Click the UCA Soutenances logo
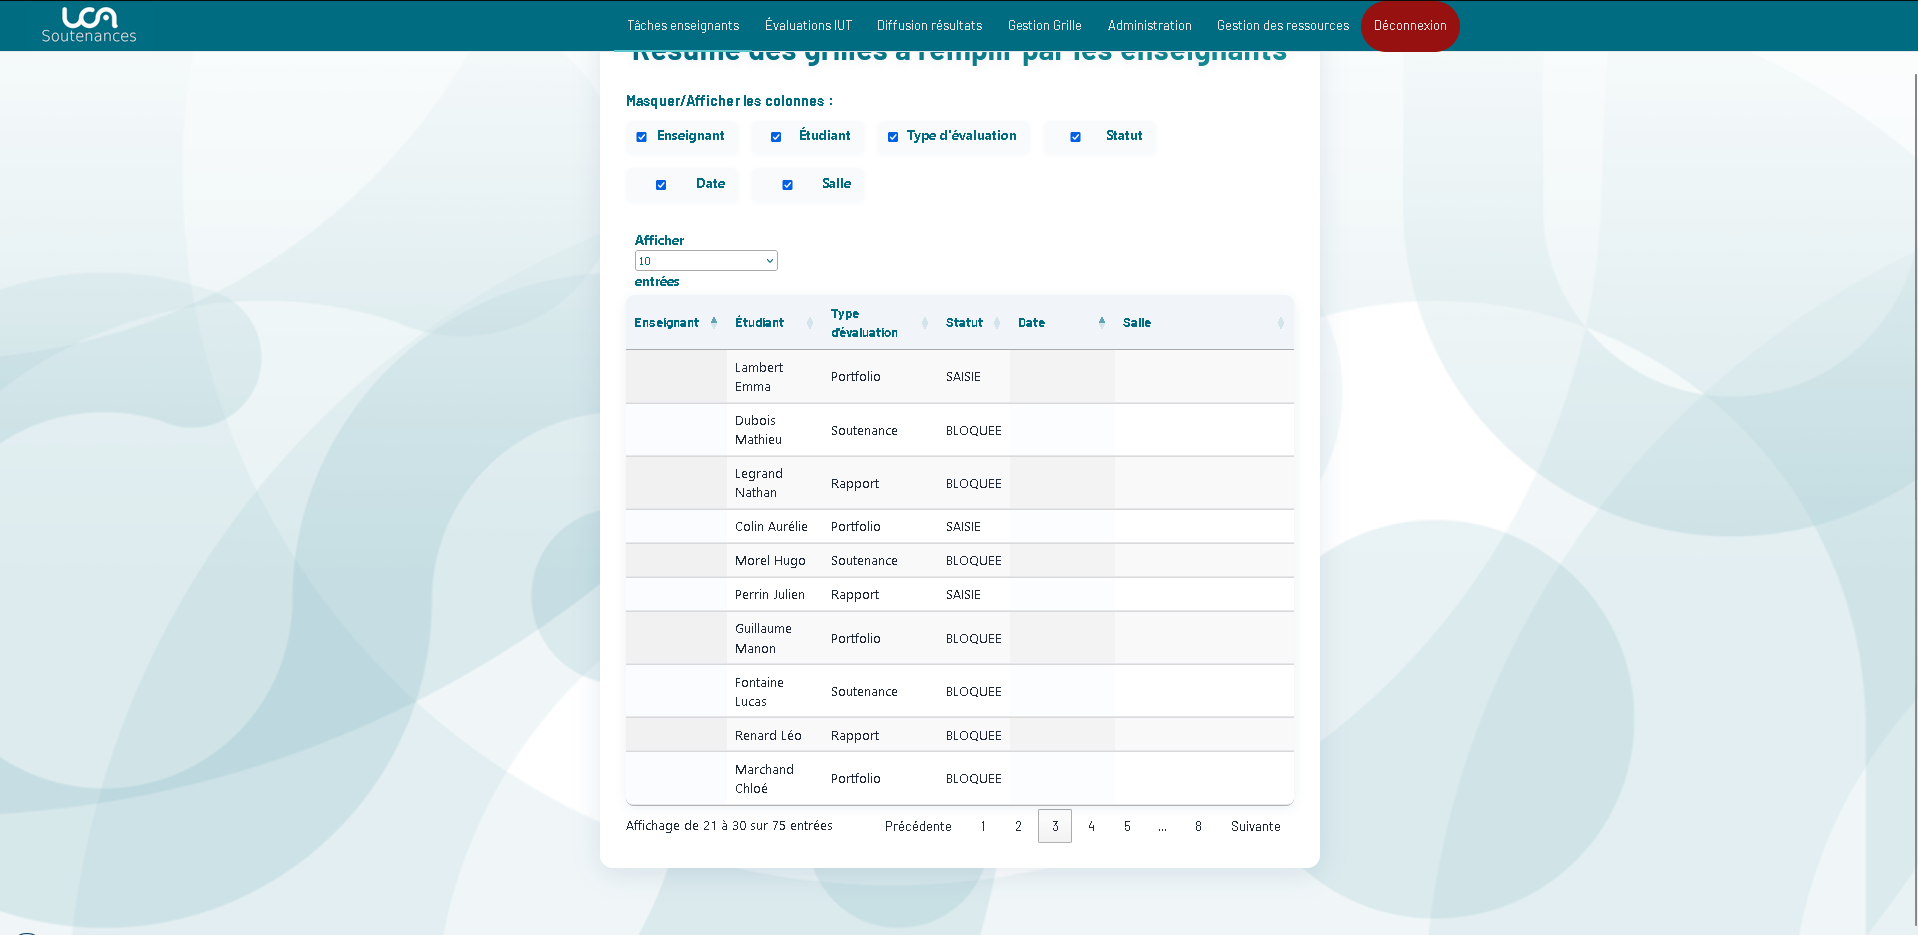The width and height of the screenshot is (1918, 935). point(89,25)
